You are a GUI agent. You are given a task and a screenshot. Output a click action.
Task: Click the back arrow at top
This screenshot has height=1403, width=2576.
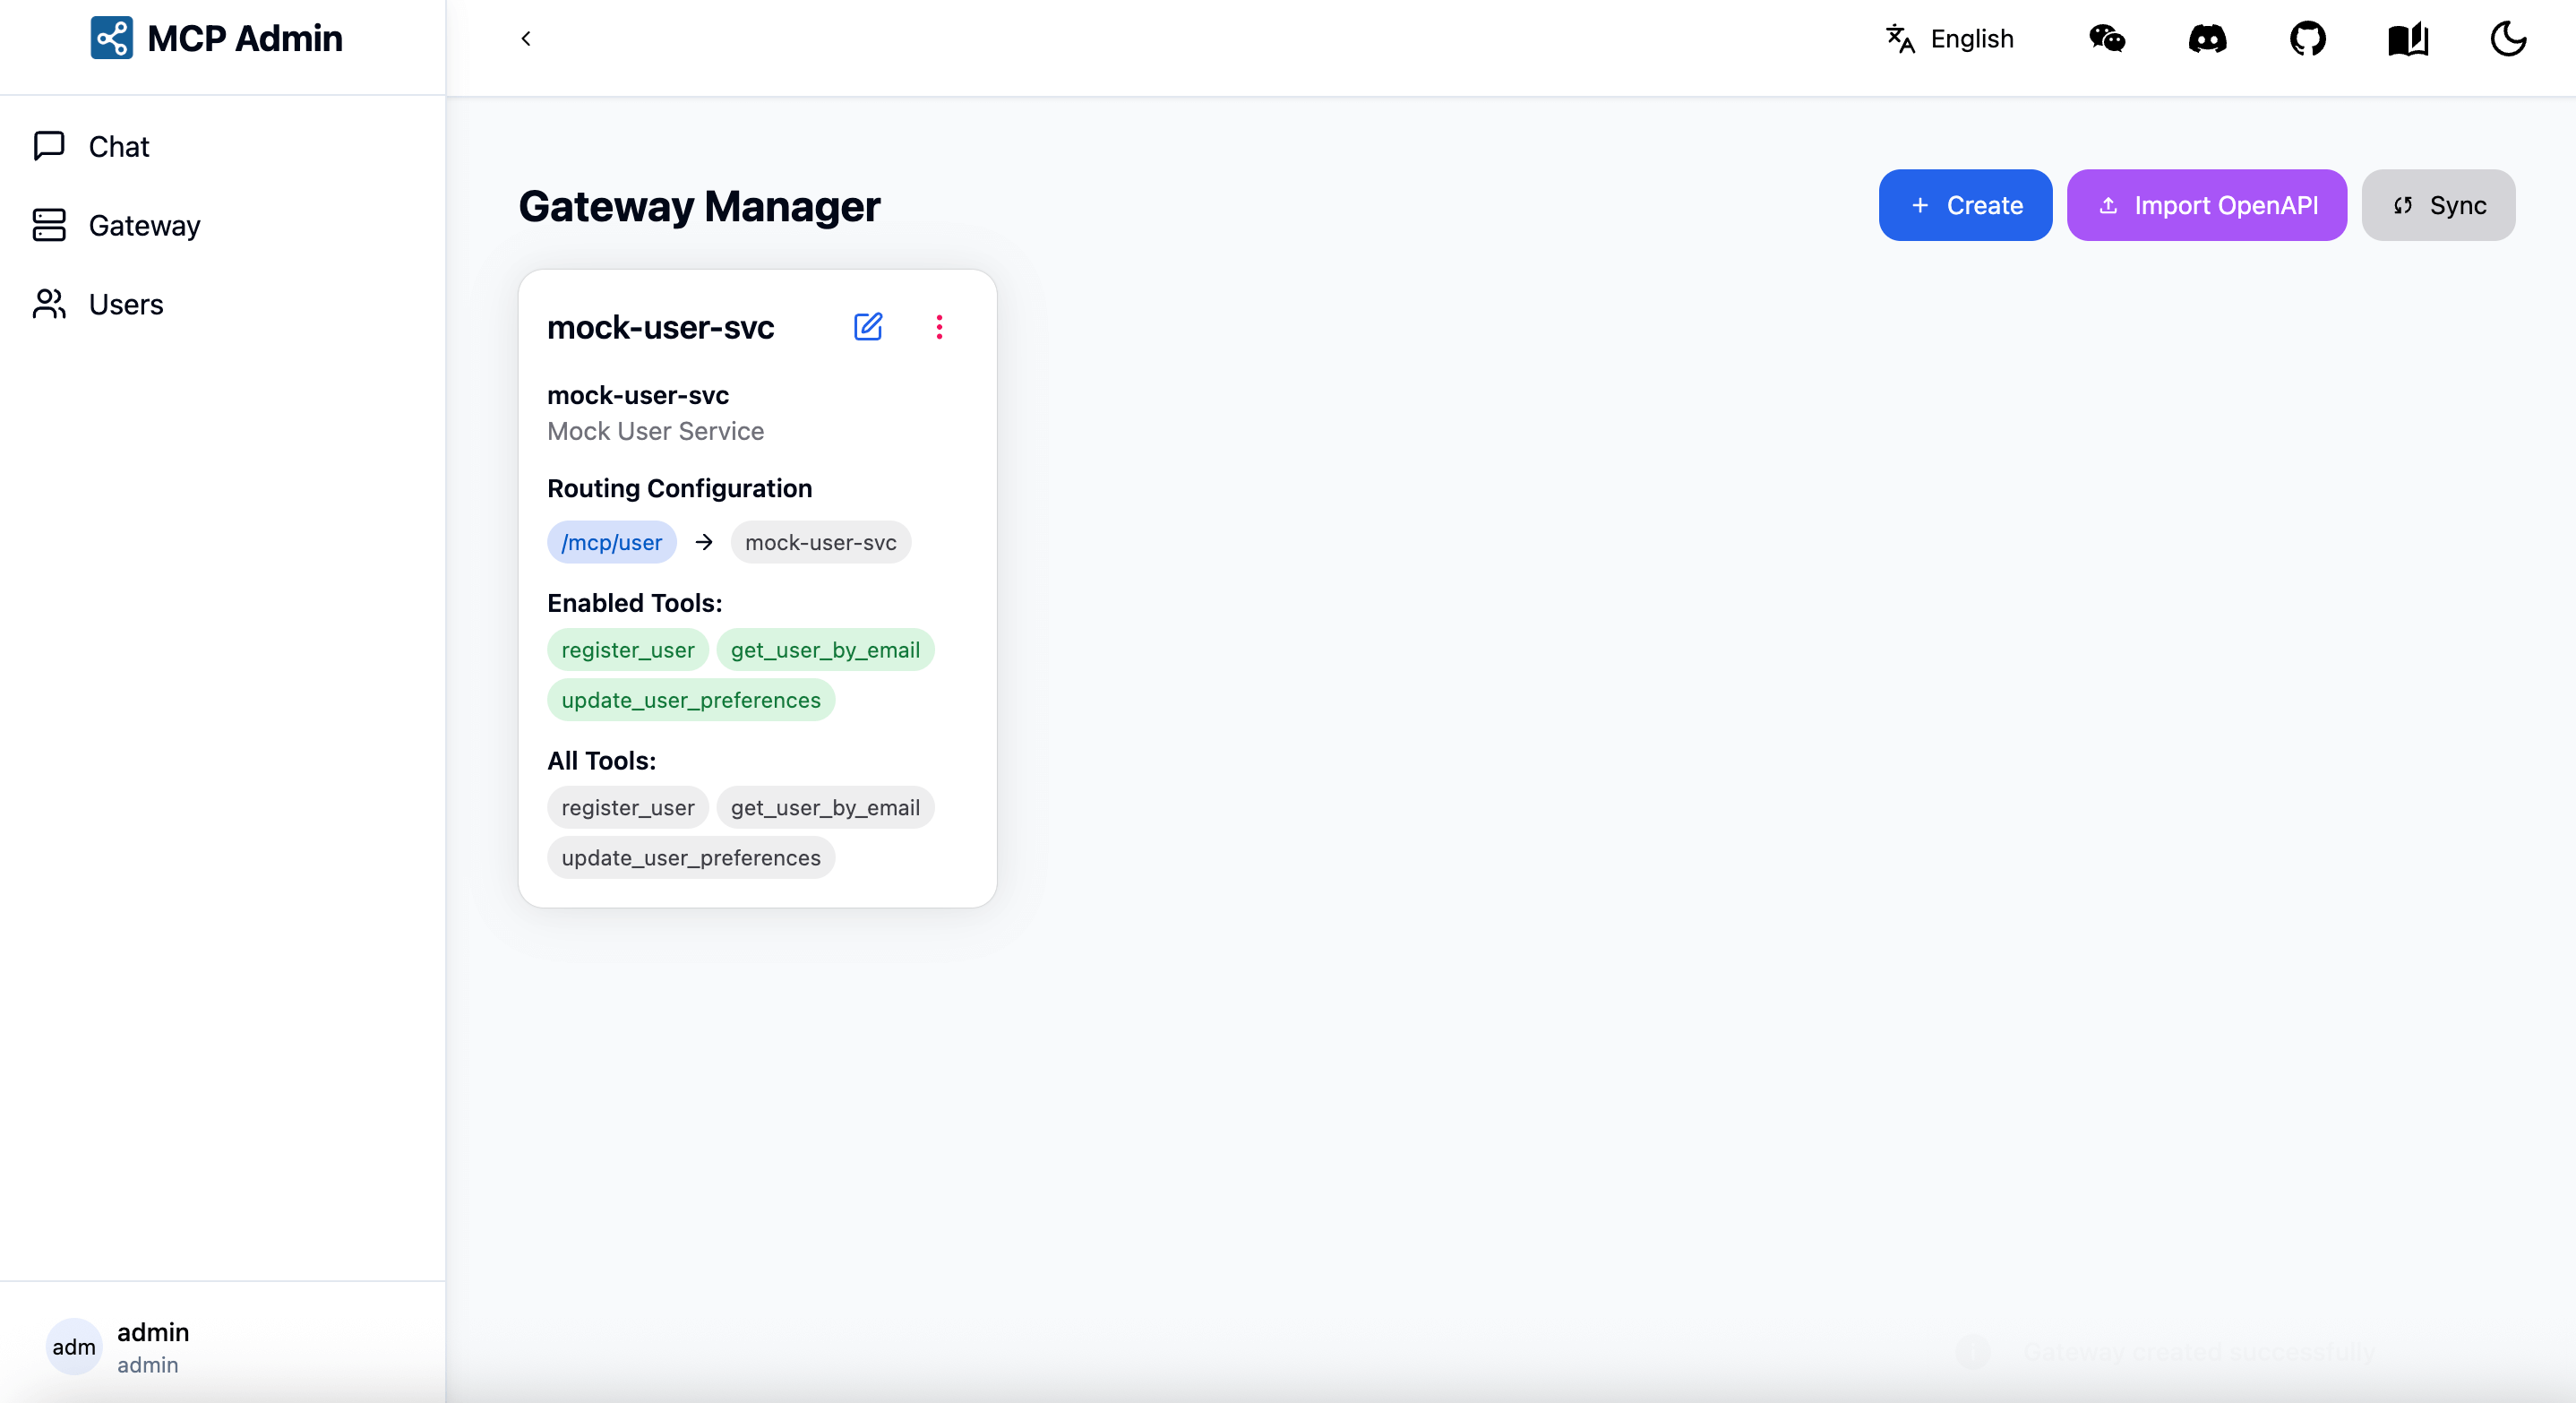[x=526, y=39]
